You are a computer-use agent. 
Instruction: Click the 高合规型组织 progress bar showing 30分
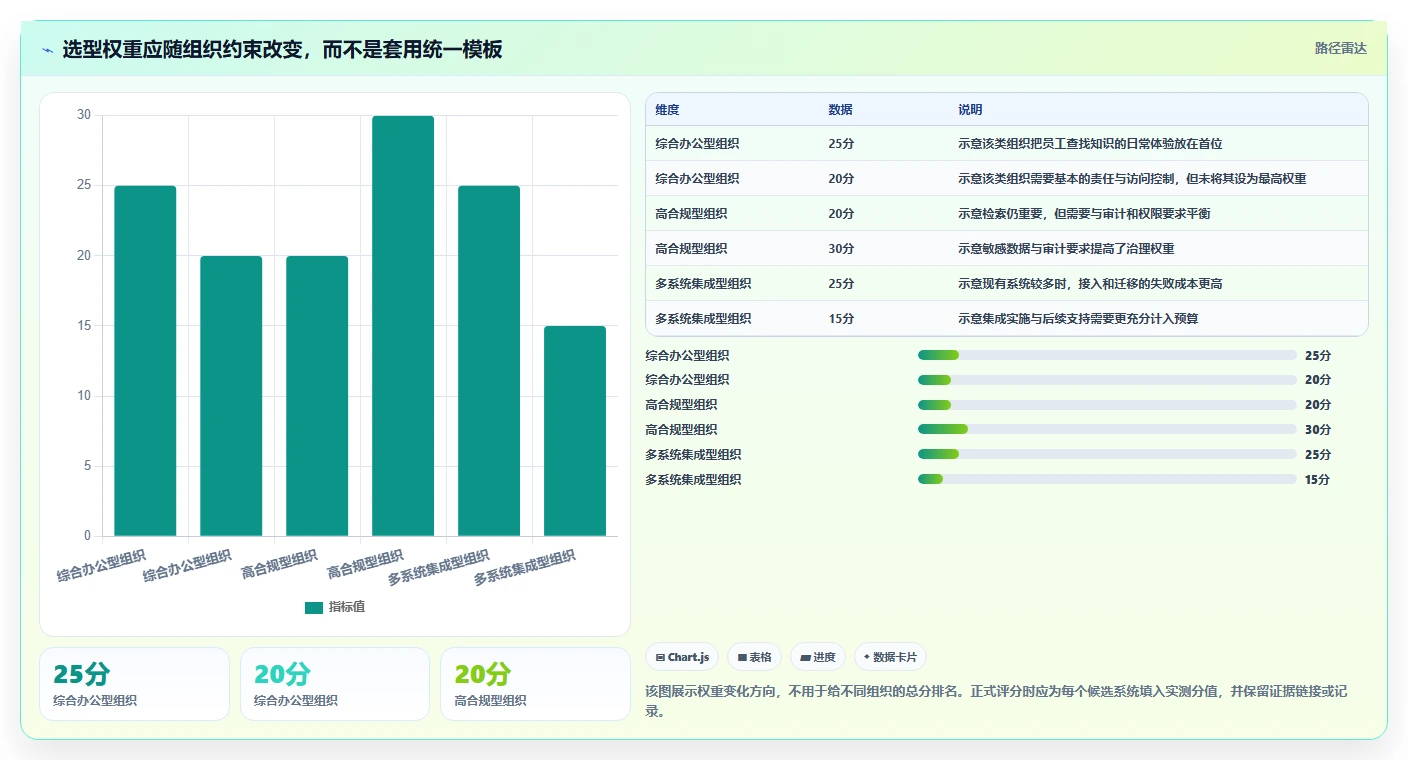click(x=1107, y=430)
